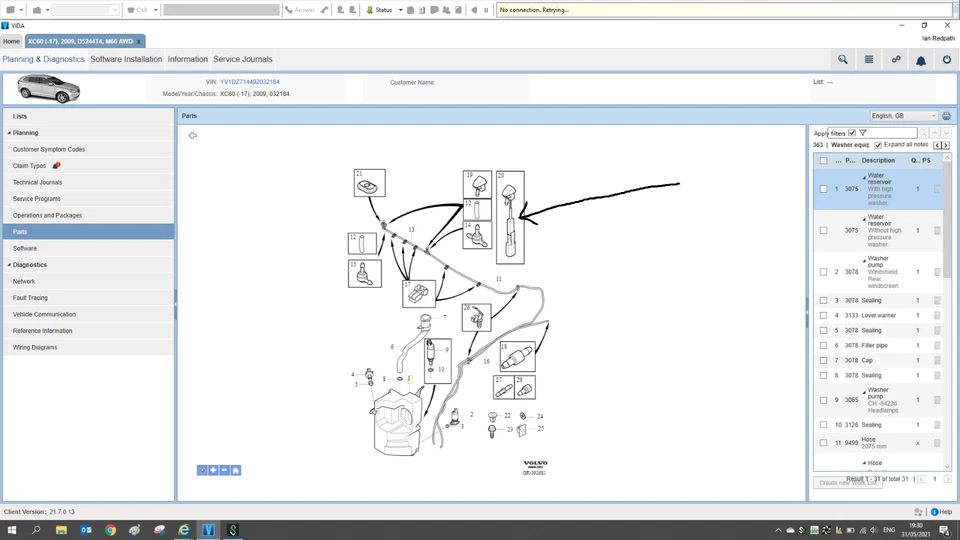Open the notifications bell icon

point(921,60)
